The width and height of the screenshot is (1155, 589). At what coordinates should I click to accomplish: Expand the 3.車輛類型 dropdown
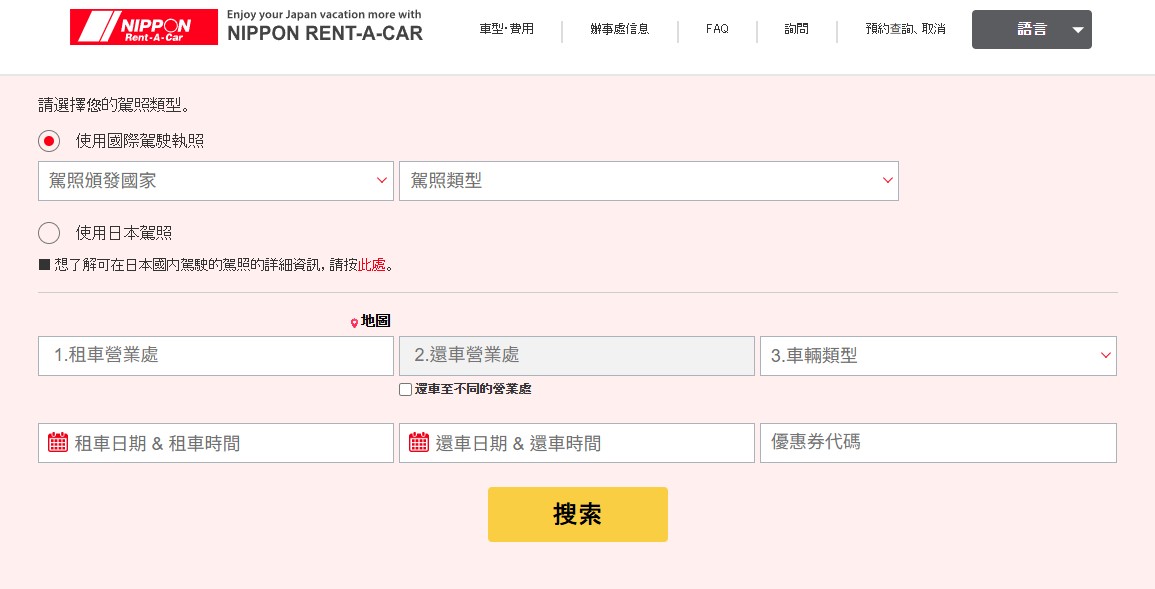pyautogui.click(x=938, y=356)
